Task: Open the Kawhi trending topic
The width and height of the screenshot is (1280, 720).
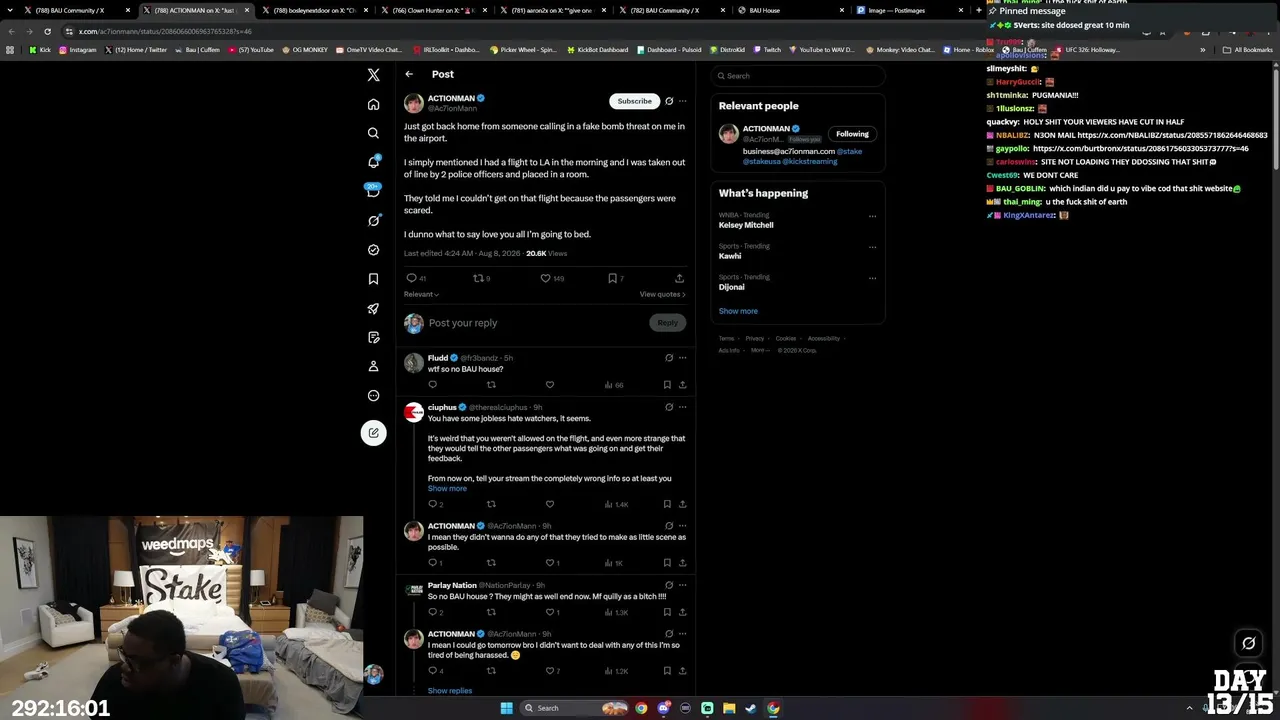Action: coord(730,256)
